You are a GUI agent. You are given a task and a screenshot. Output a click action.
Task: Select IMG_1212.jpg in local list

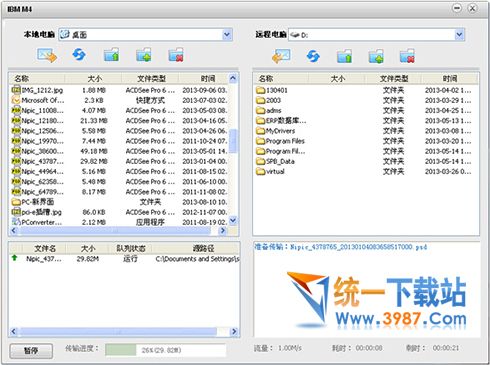[120, 90]
